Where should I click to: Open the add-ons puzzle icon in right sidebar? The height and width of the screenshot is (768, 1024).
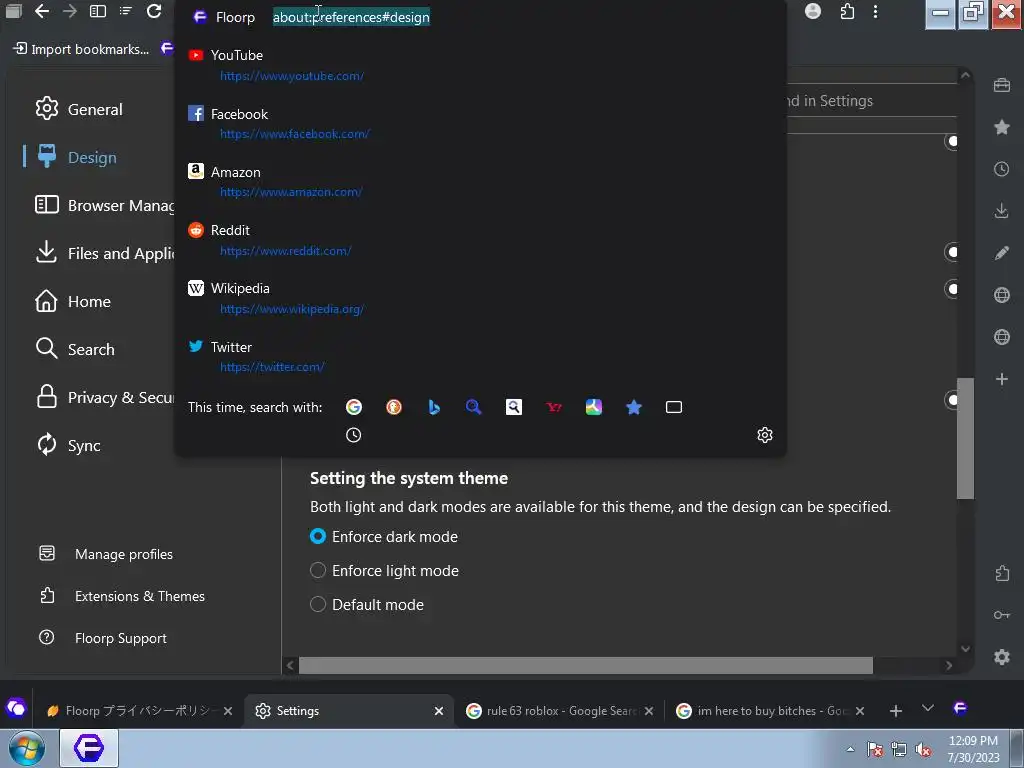point(1002,573)
